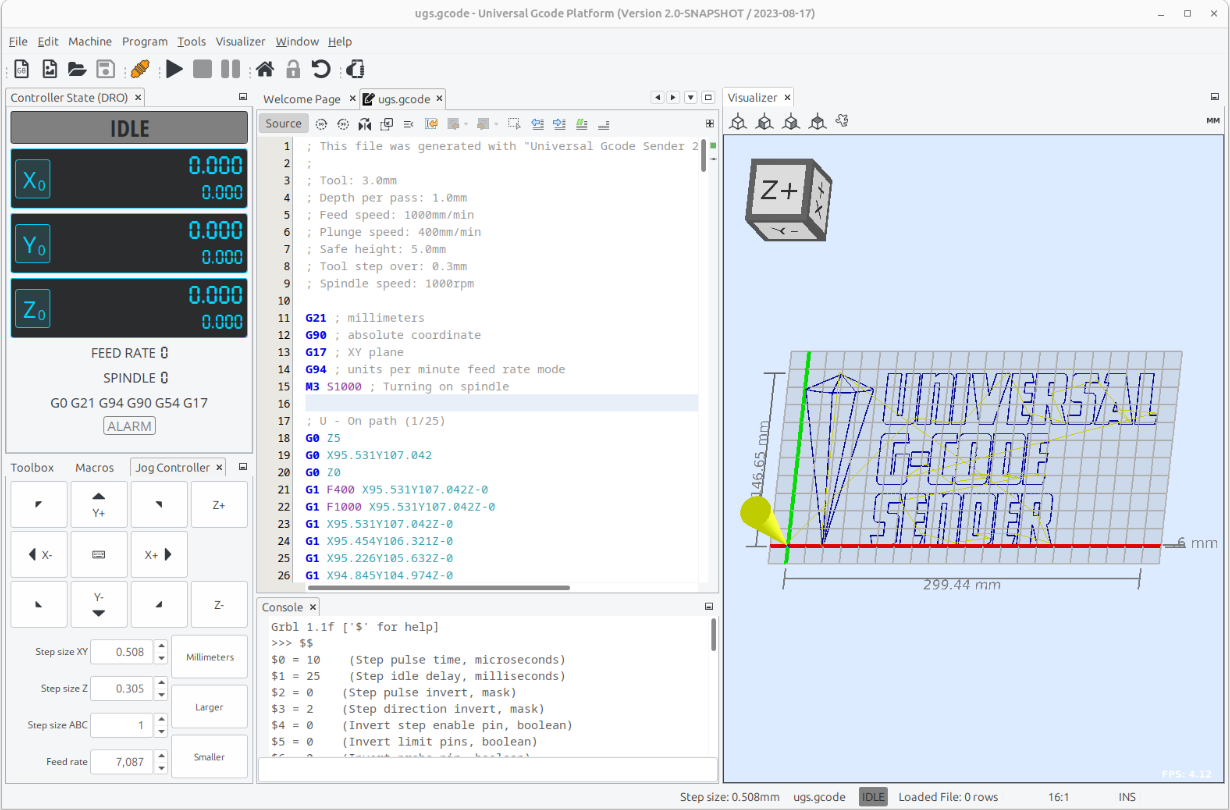Perform a soft reset with the circular arrow icon
The image size is (1230, 810).
click(x=318, y=68)
